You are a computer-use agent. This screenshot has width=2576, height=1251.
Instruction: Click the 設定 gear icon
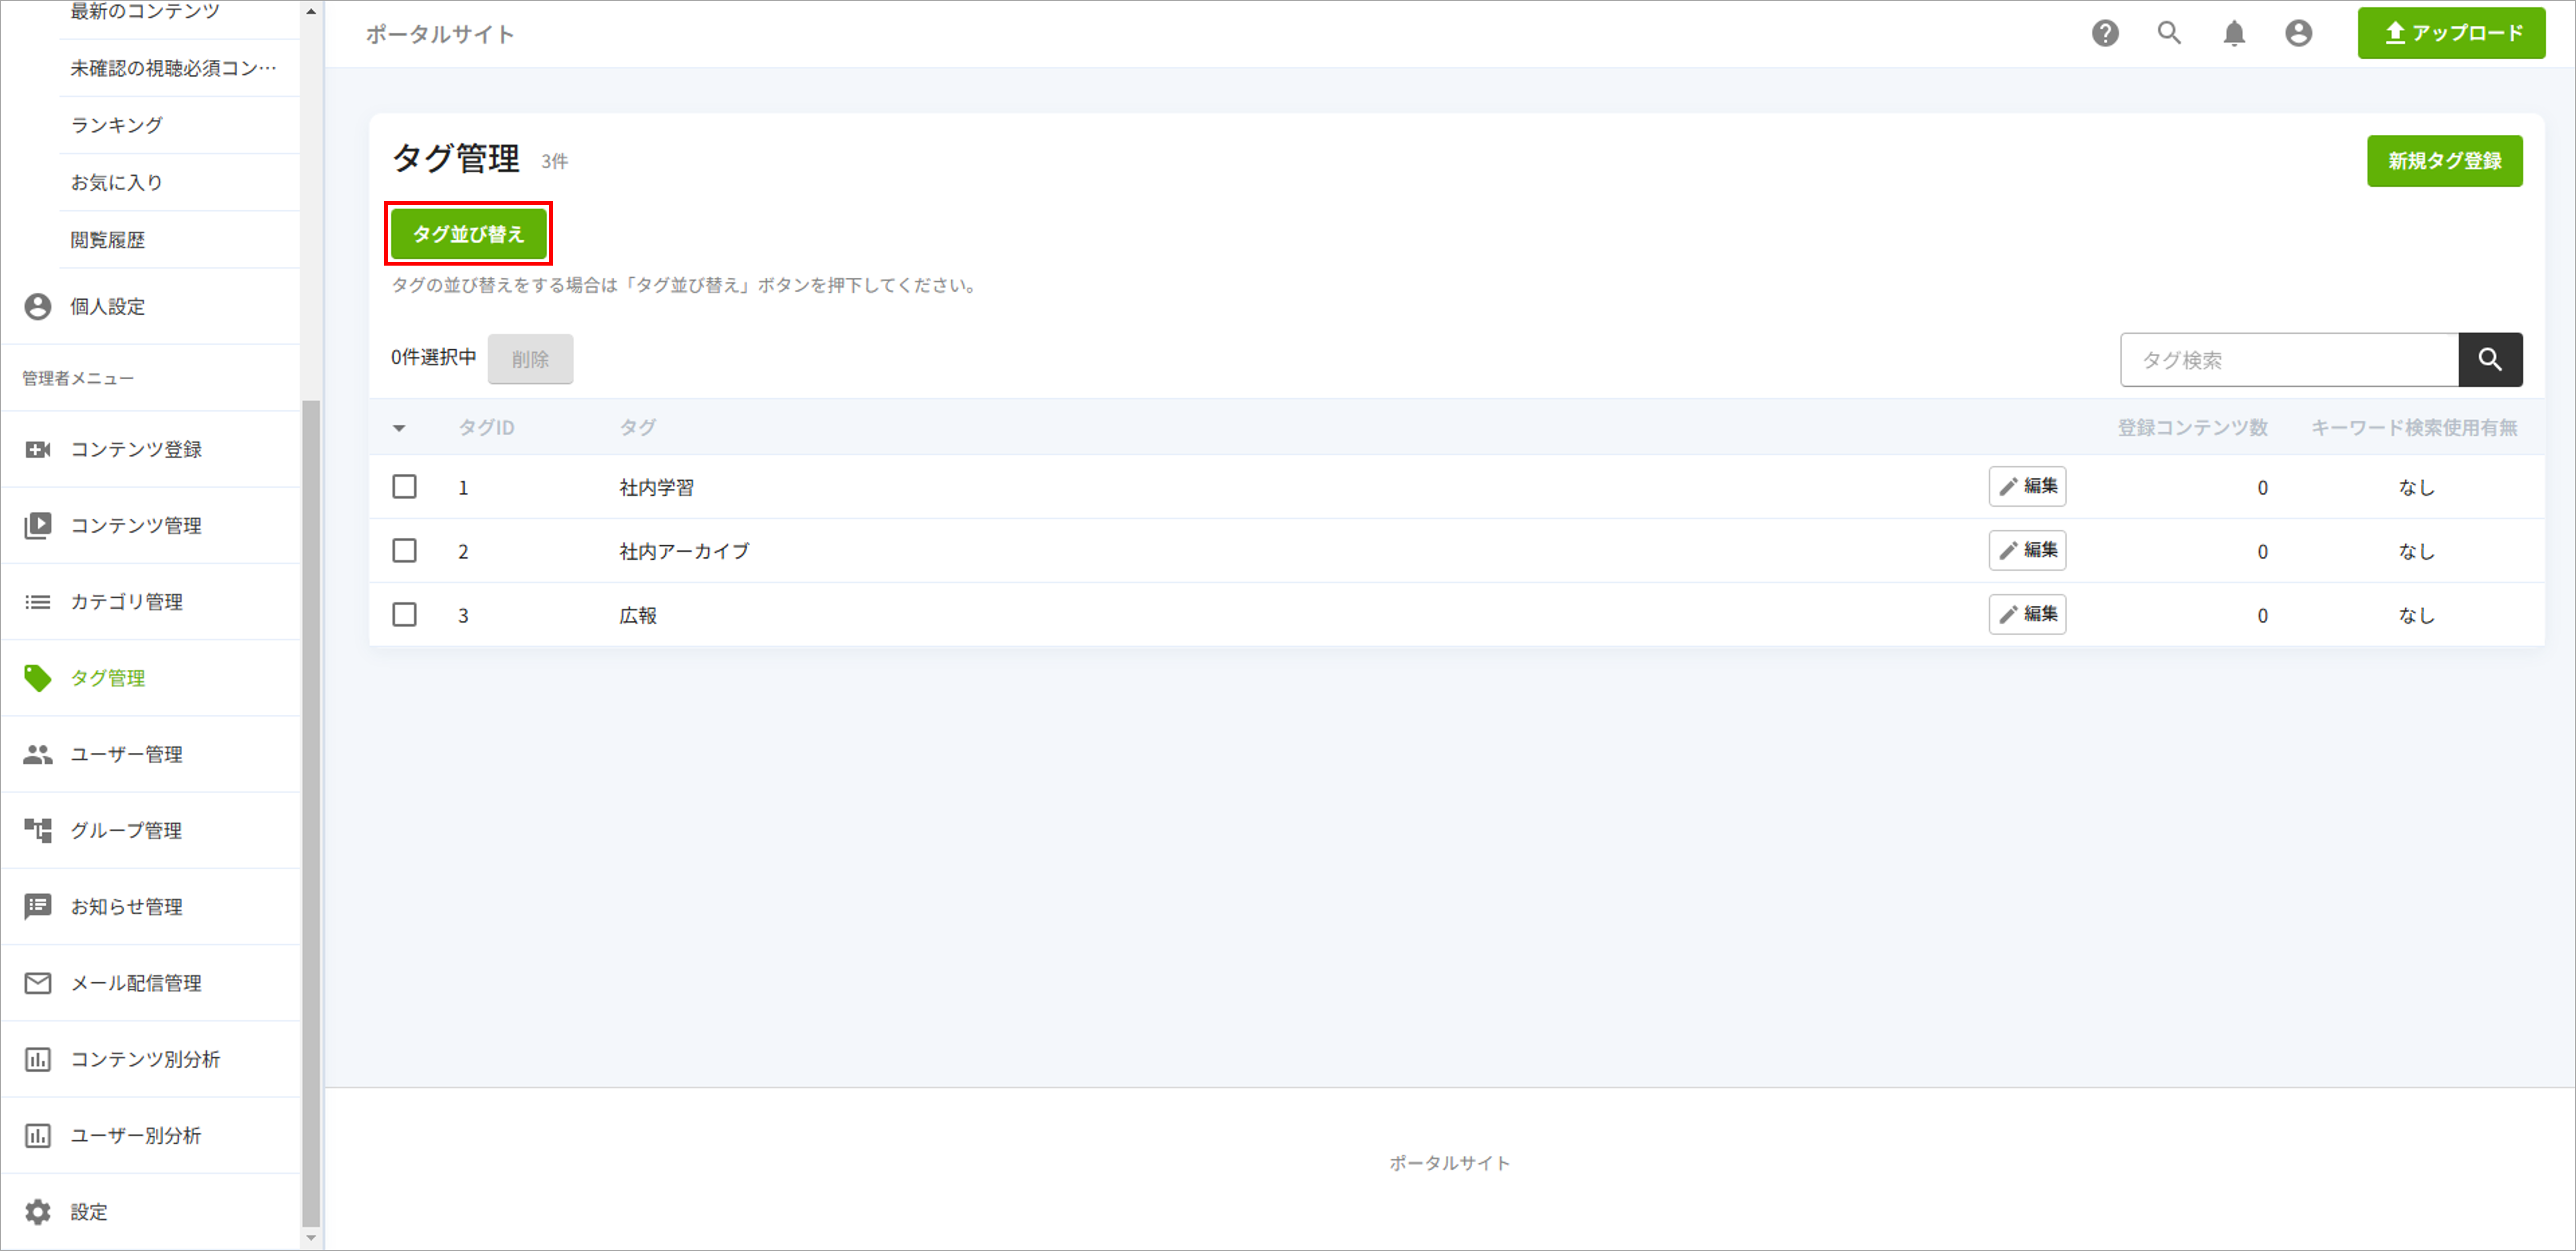pos(38,1212)
